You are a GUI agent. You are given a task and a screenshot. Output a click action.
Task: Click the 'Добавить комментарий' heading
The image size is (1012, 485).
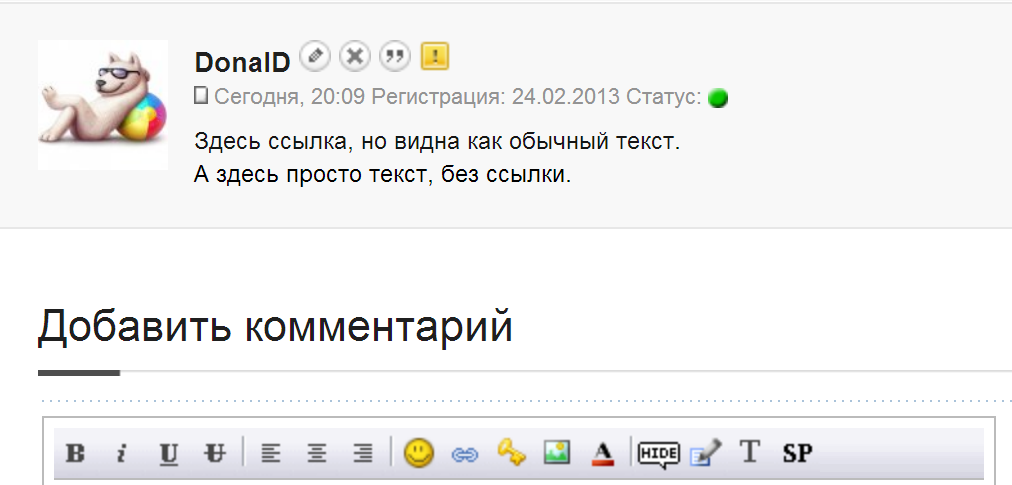click(275, 327)
